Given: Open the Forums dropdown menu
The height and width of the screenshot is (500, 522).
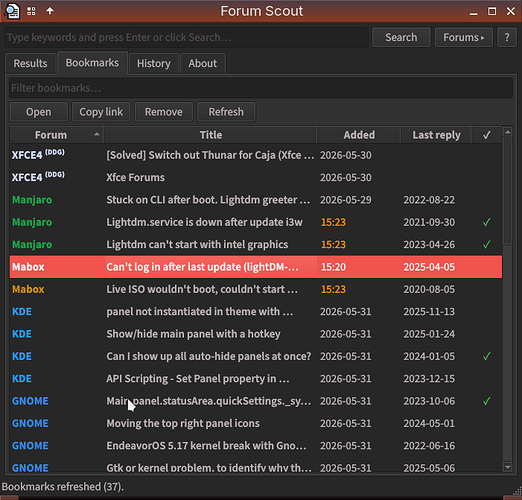Looking at the screenshot, I should coord(464,37).
